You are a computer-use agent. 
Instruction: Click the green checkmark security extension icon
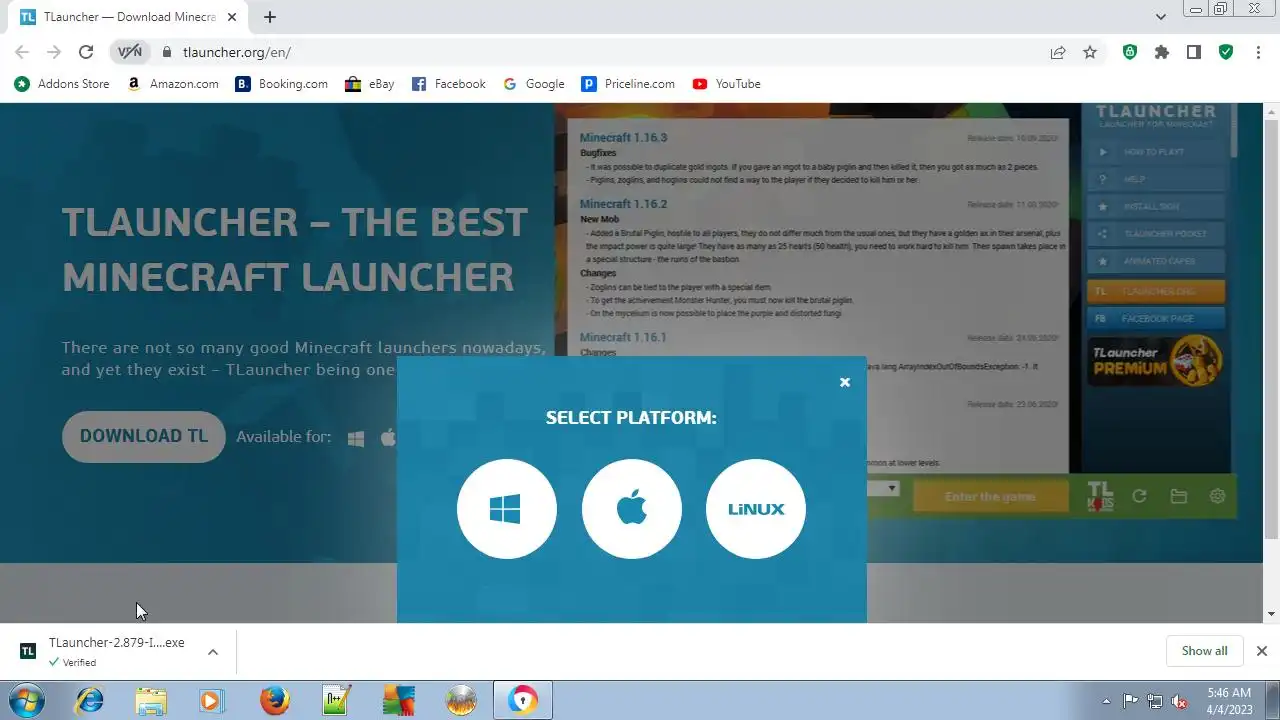1226,52
